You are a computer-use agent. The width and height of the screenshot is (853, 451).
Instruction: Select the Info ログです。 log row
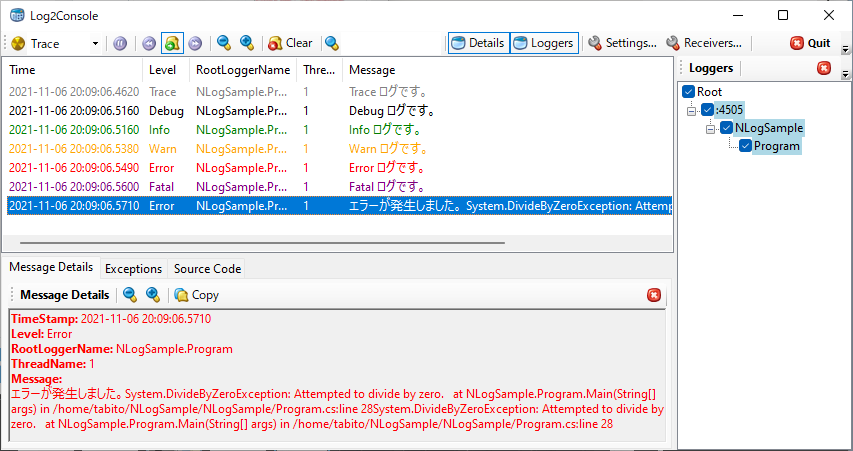[339, 130]
